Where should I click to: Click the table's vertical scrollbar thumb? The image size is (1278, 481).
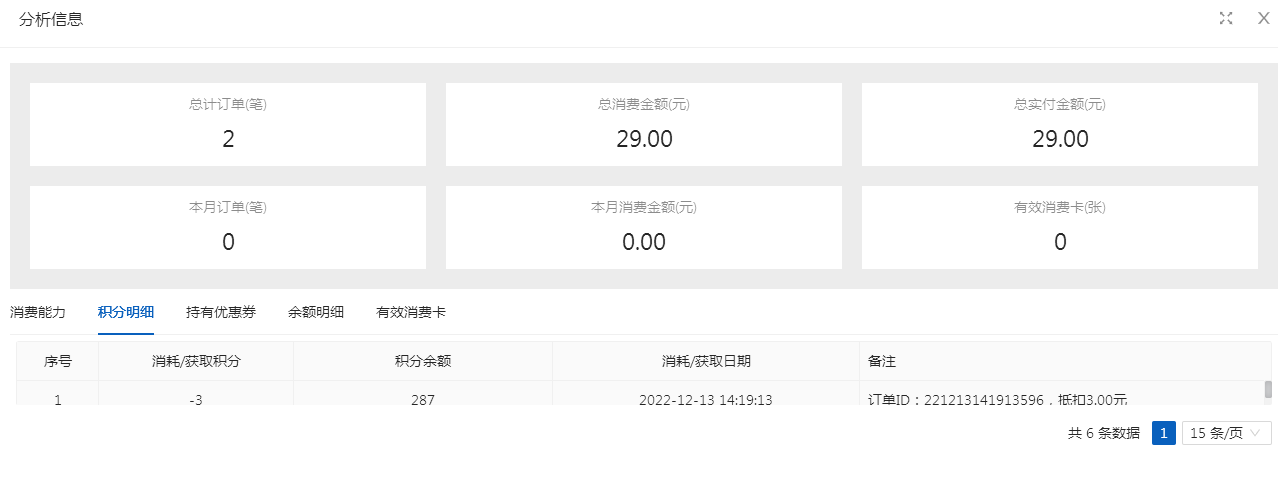pos(1268,389)
